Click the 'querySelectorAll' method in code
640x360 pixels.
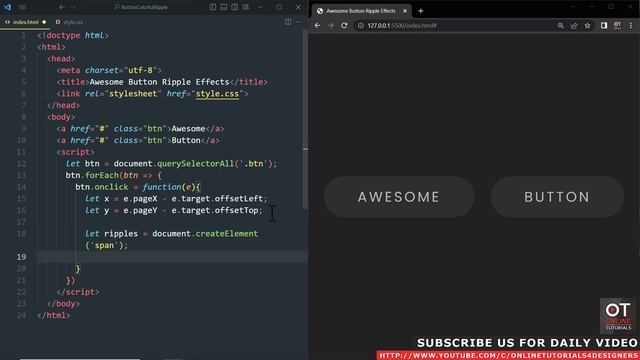196,164
